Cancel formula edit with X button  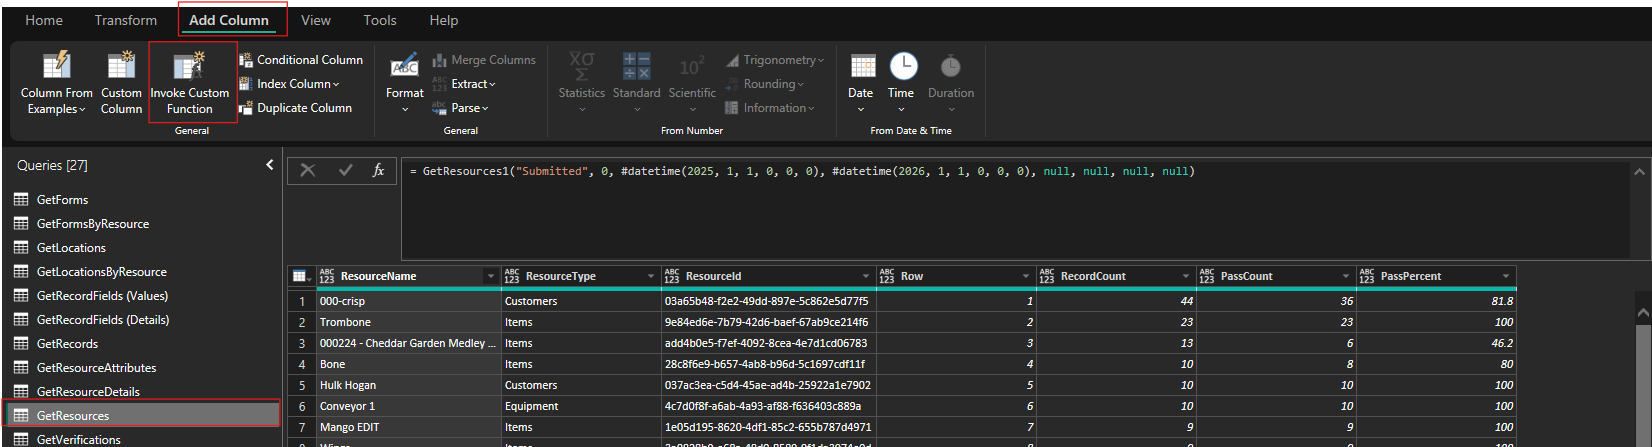click(308, 171)
